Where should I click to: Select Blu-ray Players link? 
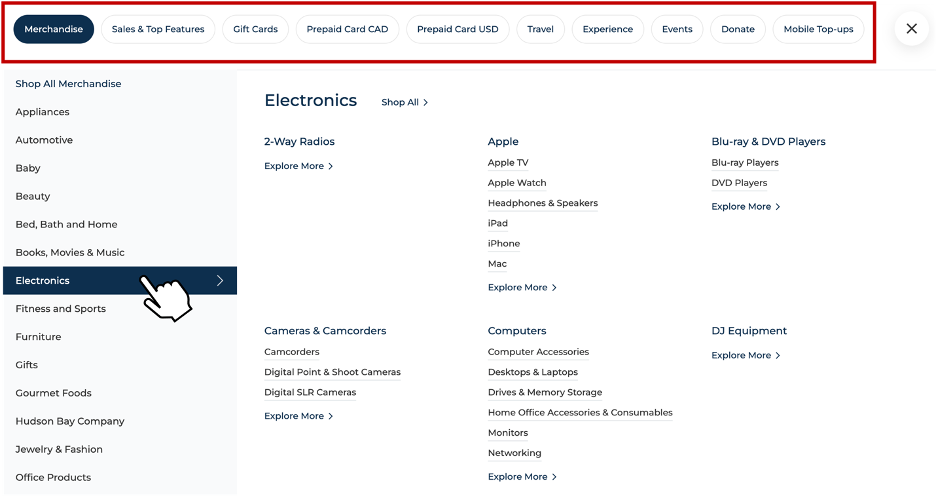click(x=745, y=163)
